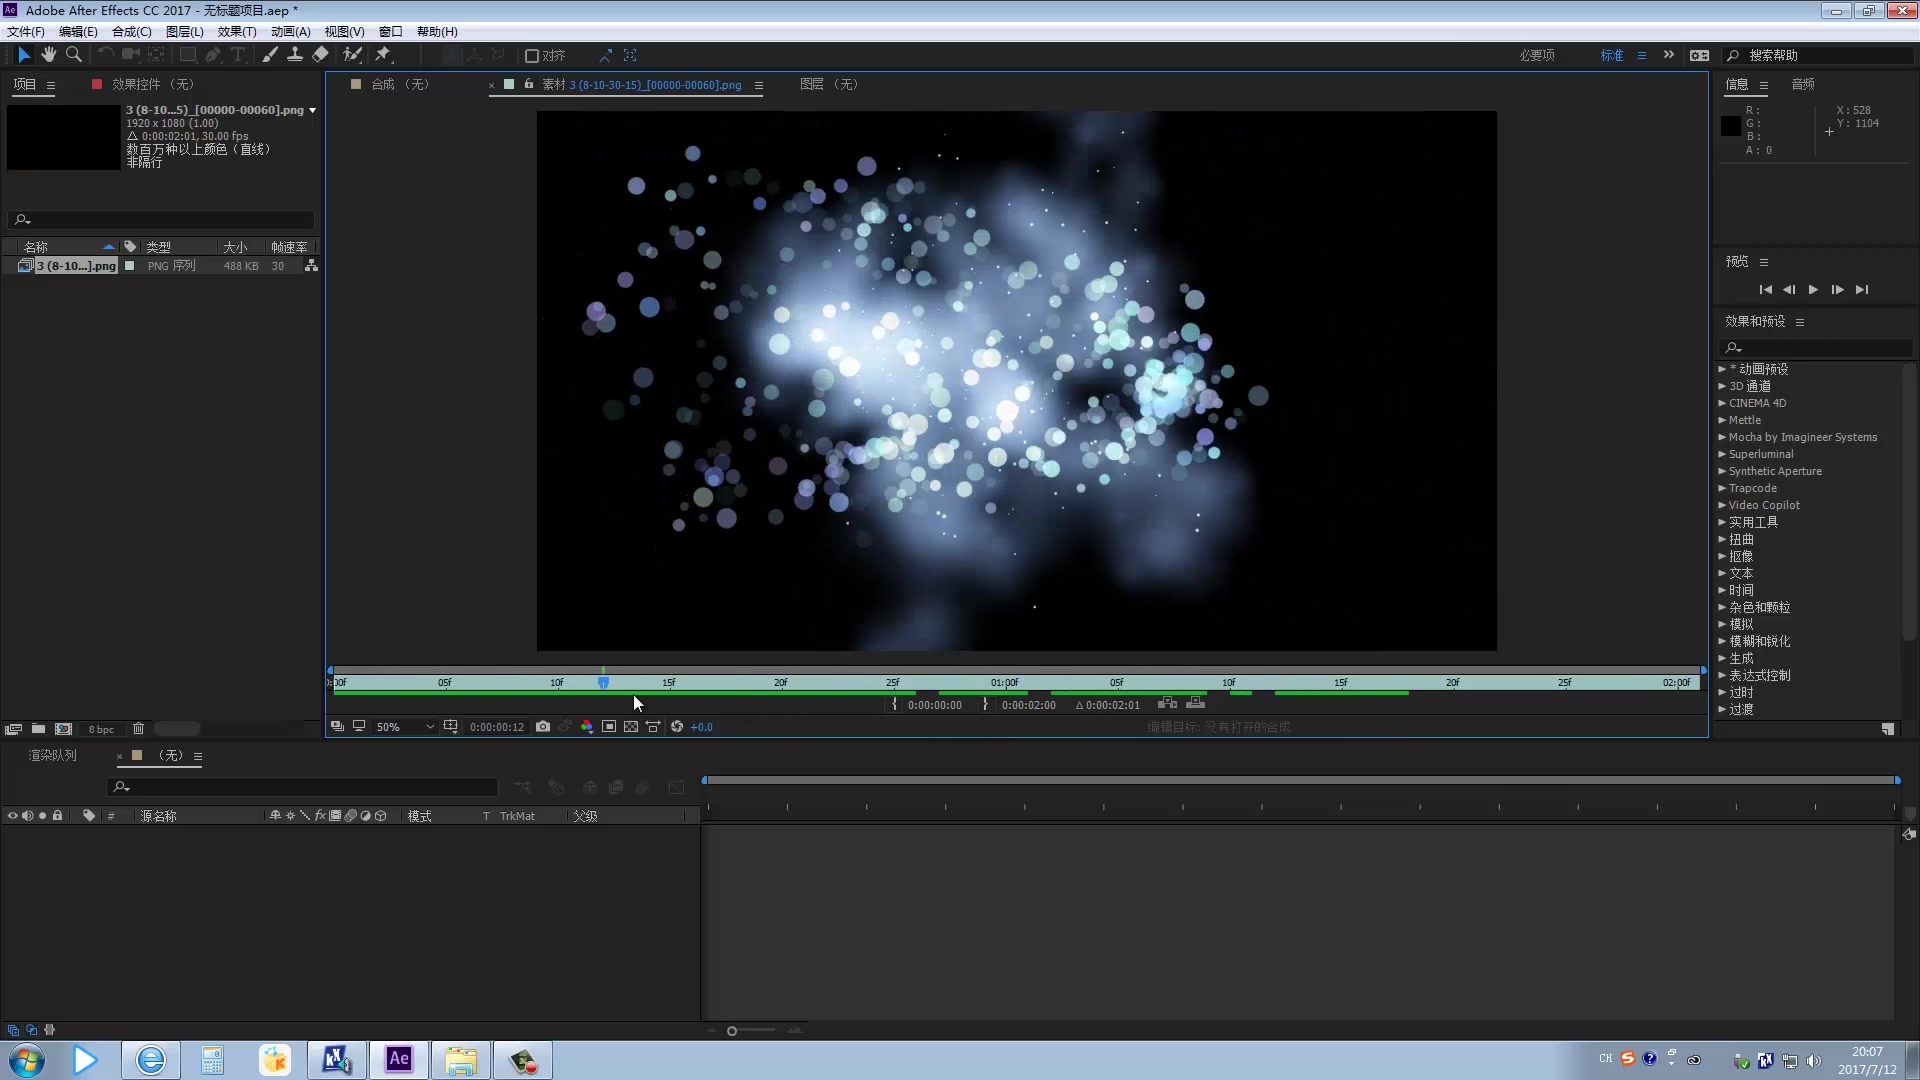Select the Rotation tool in toolbar

click(x=102, y=55)
